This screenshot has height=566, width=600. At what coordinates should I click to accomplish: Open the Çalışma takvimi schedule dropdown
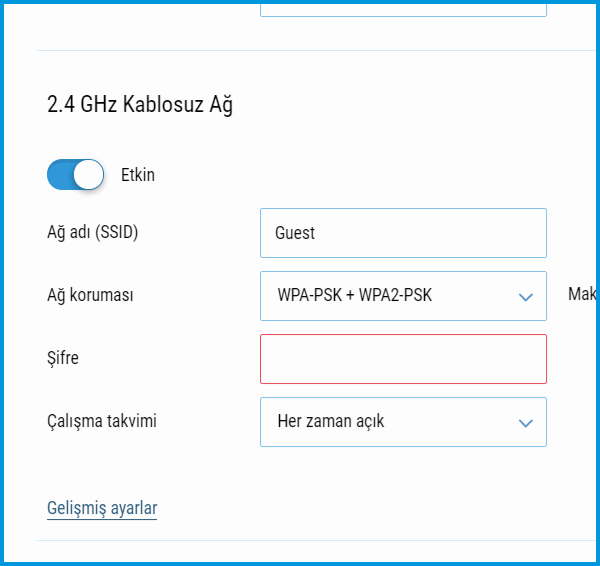pyautogui.click(x=403, y=422)
